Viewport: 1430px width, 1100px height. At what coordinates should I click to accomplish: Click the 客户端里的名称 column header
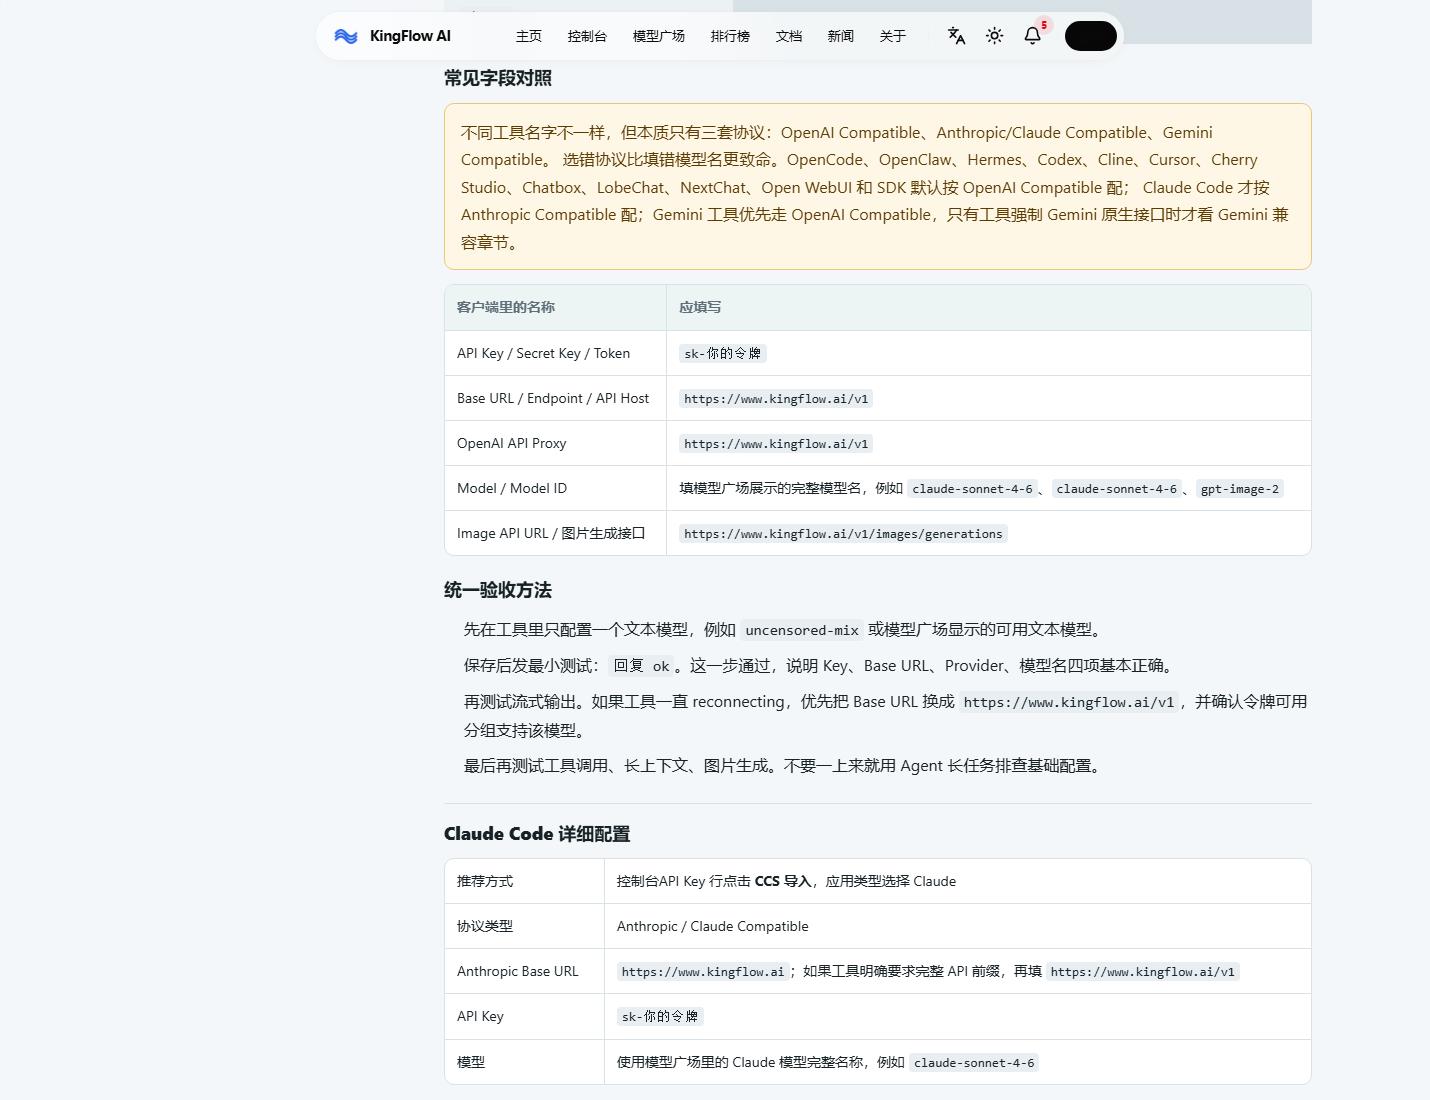(506, 307)
